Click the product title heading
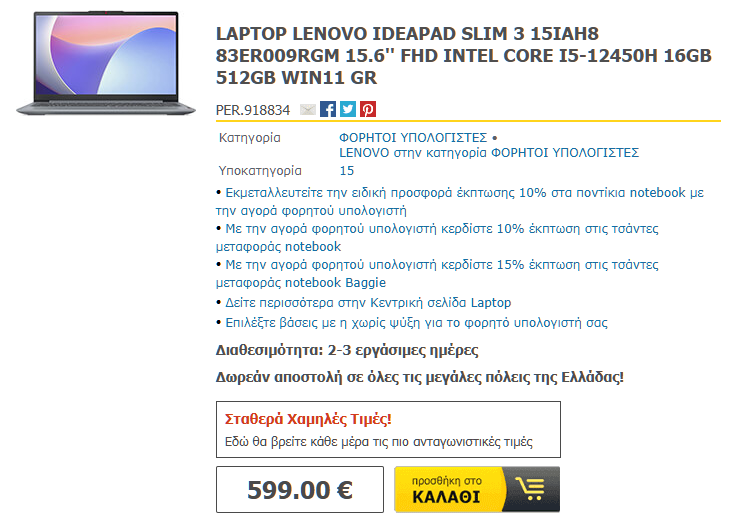The image size is (750, 513). pos(463,55)
